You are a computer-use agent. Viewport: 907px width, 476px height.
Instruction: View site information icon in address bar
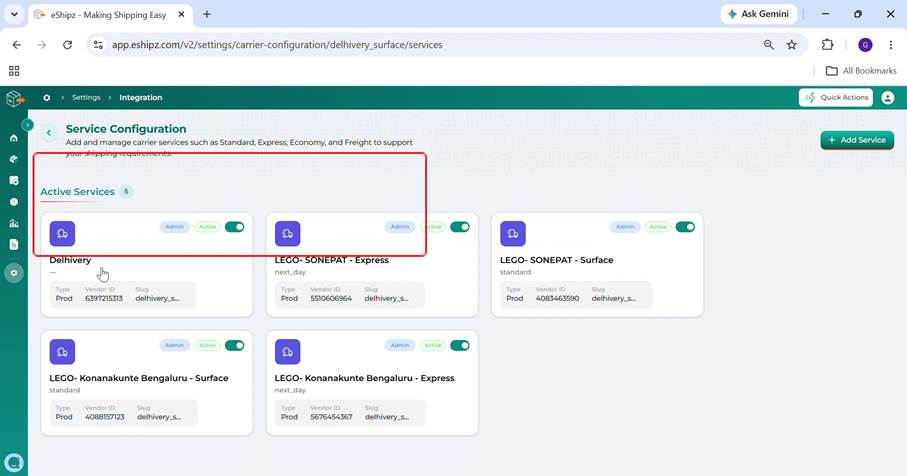click(x=98, y=45)
